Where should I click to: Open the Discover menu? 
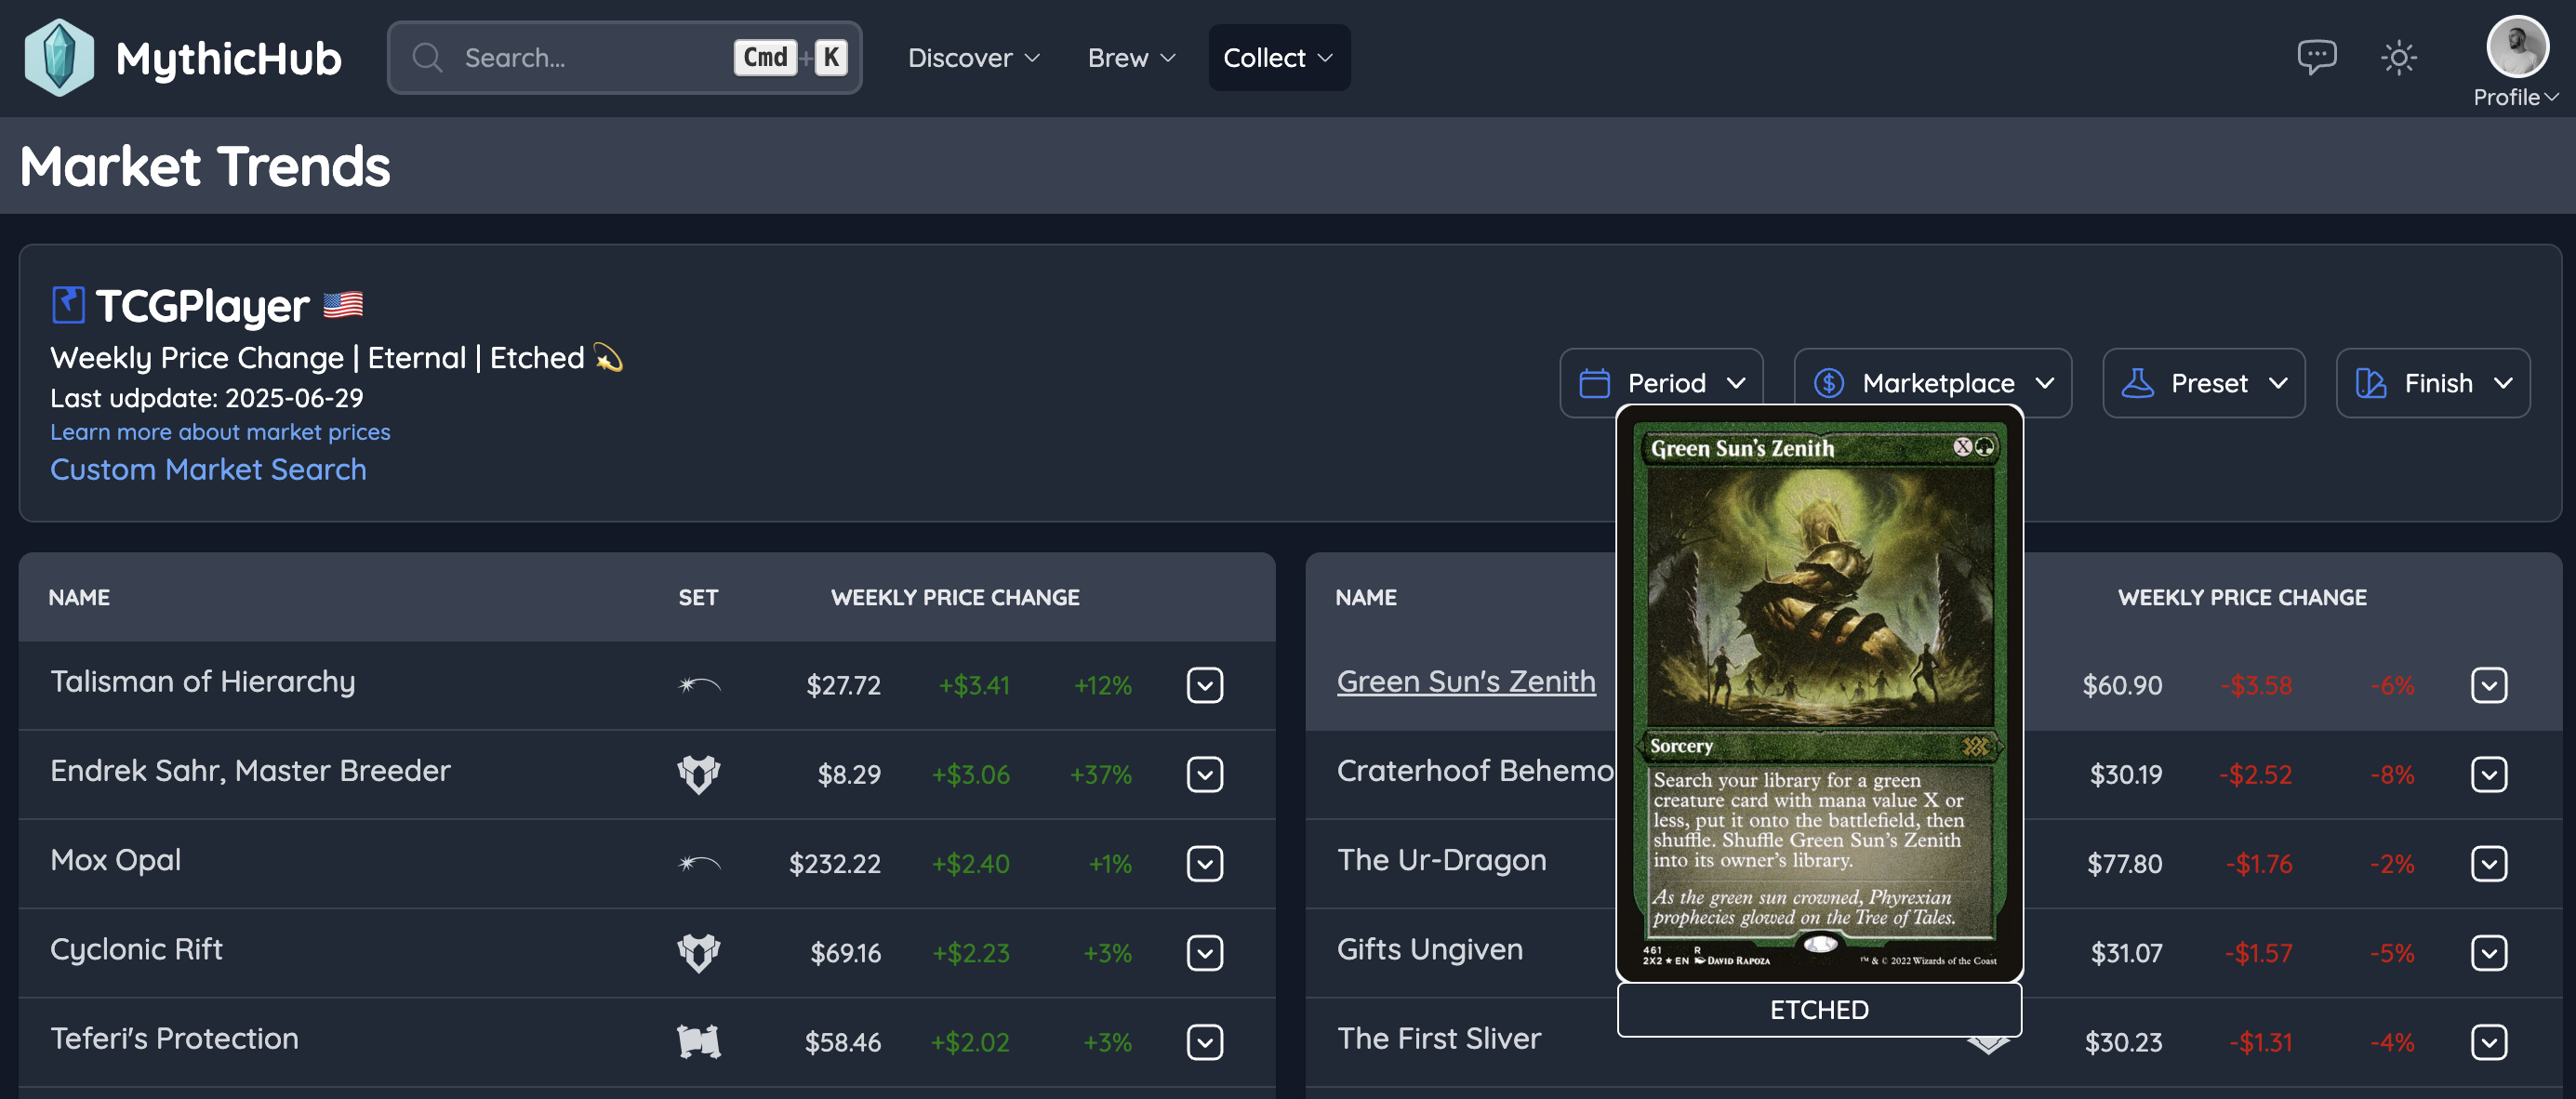tap(973, 58)
